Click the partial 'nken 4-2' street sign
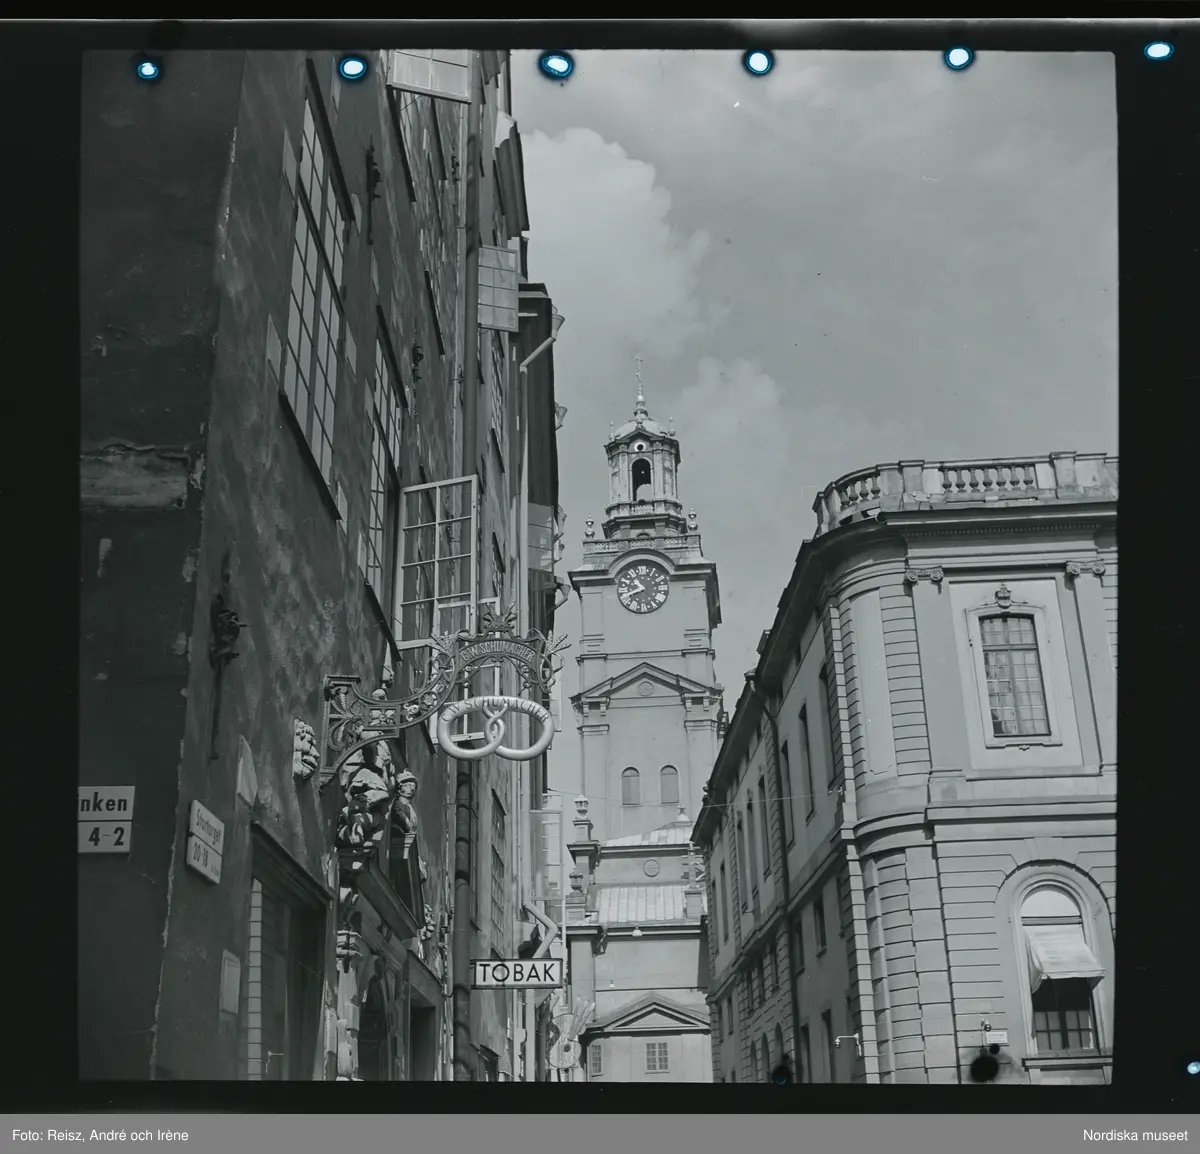 point(106,819)
